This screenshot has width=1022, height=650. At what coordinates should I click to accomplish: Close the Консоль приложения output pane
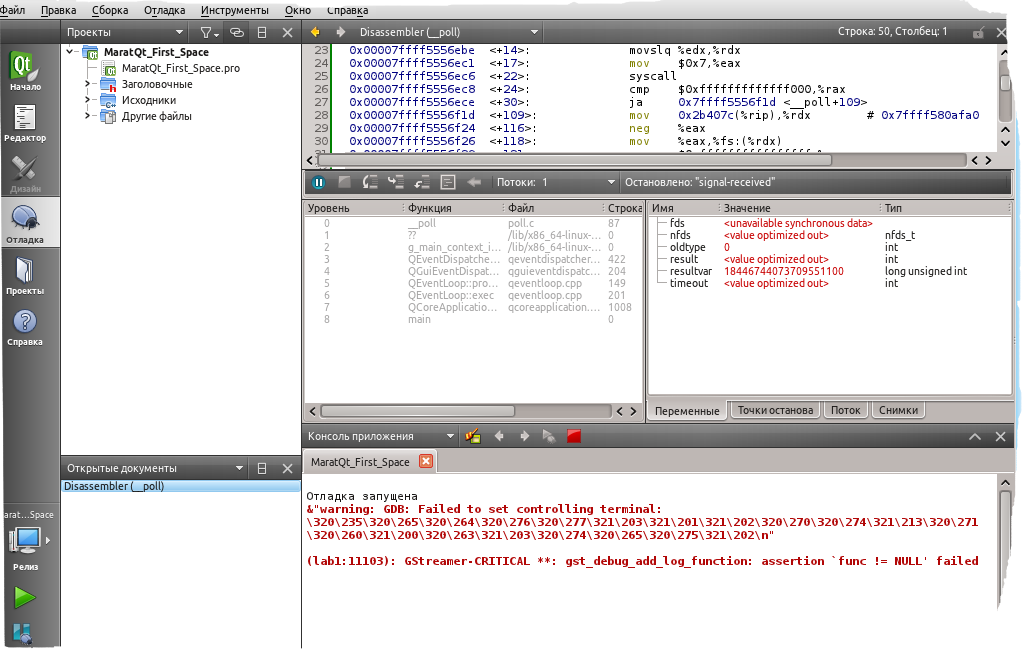(x=1000, y=437)
